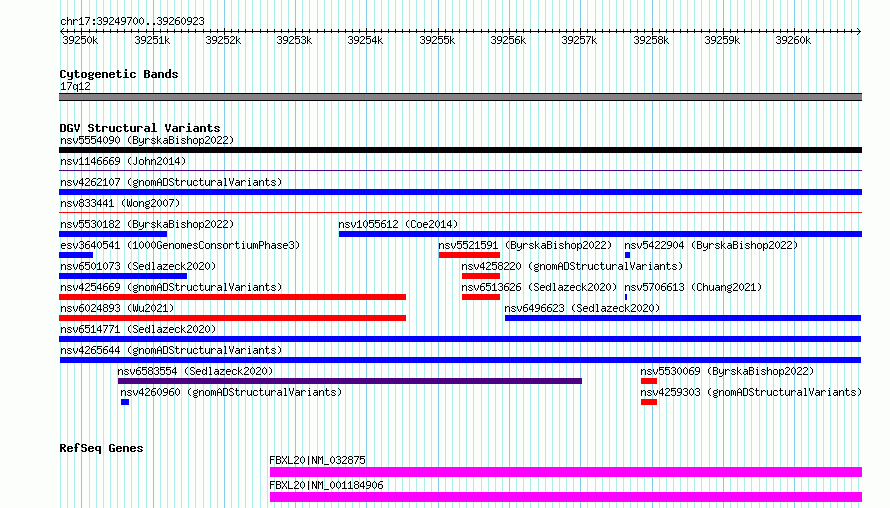This screenshot has width=890, height=508.
Task: Select the magenta FBXL20 NM_032875 gene bar
Action: pyautogui.click(x=566, y=472)
